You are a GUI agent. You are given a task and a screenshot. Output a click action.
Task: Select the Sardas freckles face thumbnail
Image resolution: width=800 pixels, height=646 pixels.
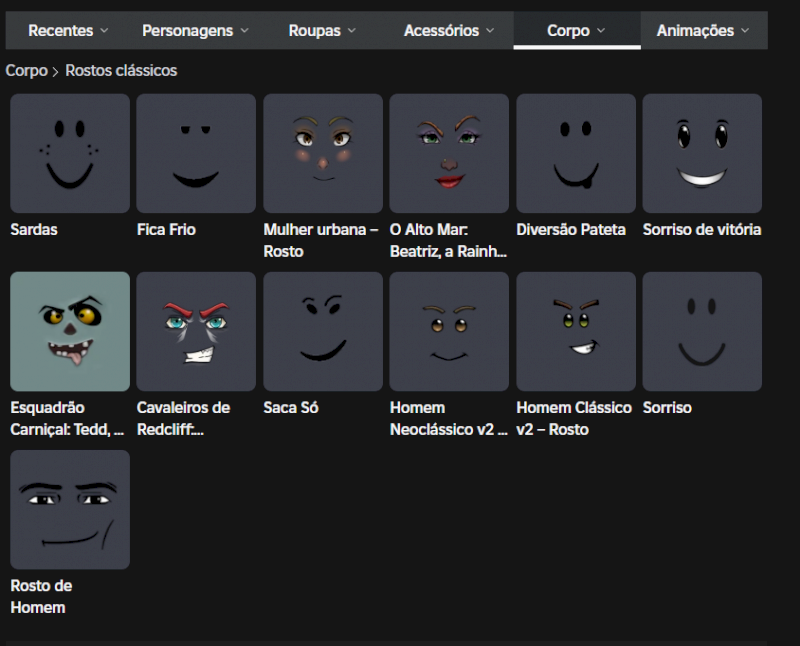coord(70,153)
